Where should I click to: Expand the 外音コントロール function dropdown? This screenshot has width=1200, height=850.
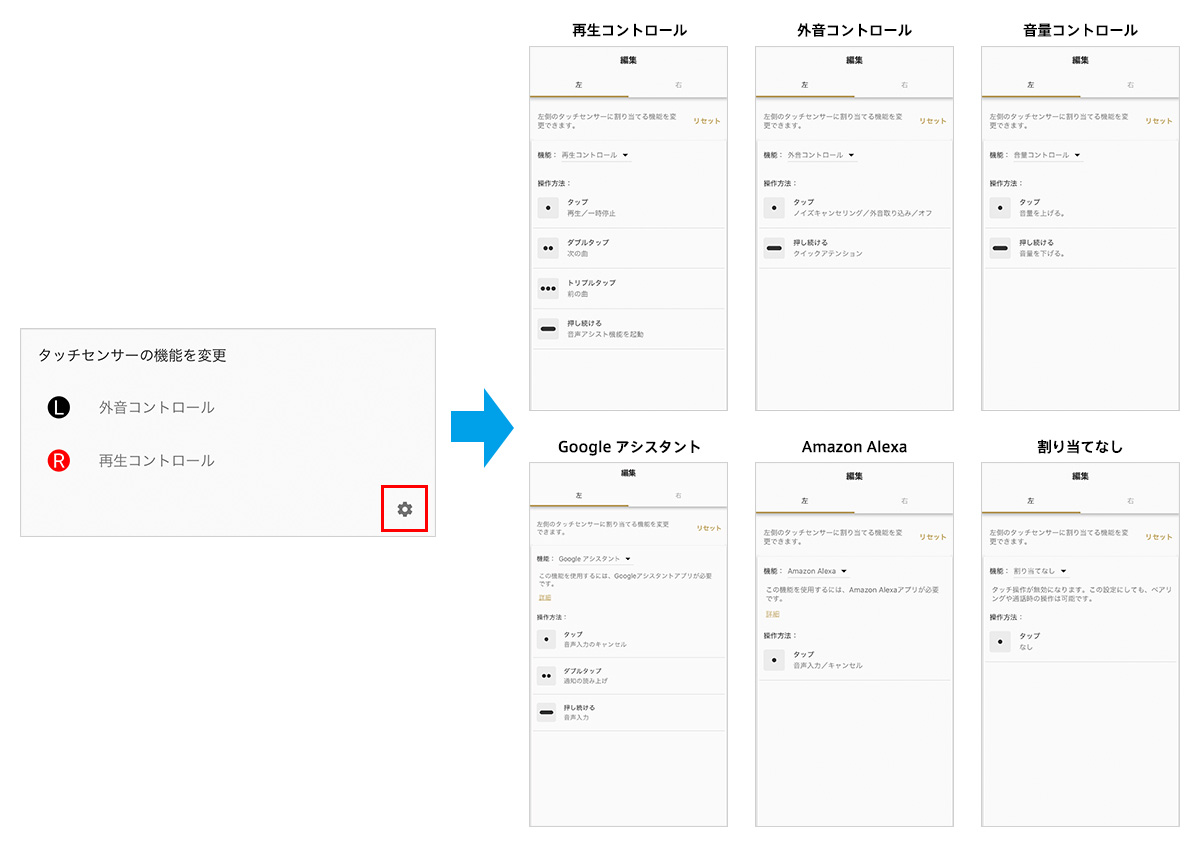821,155
